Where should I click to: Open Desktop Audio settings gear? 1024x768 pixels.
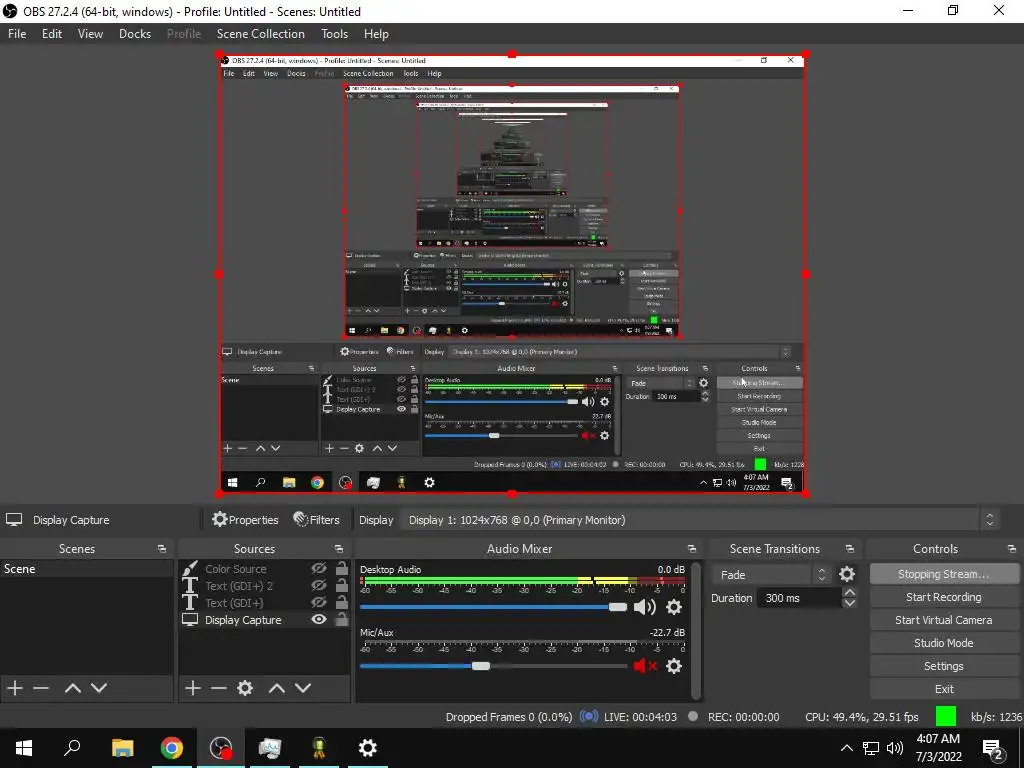674,607
